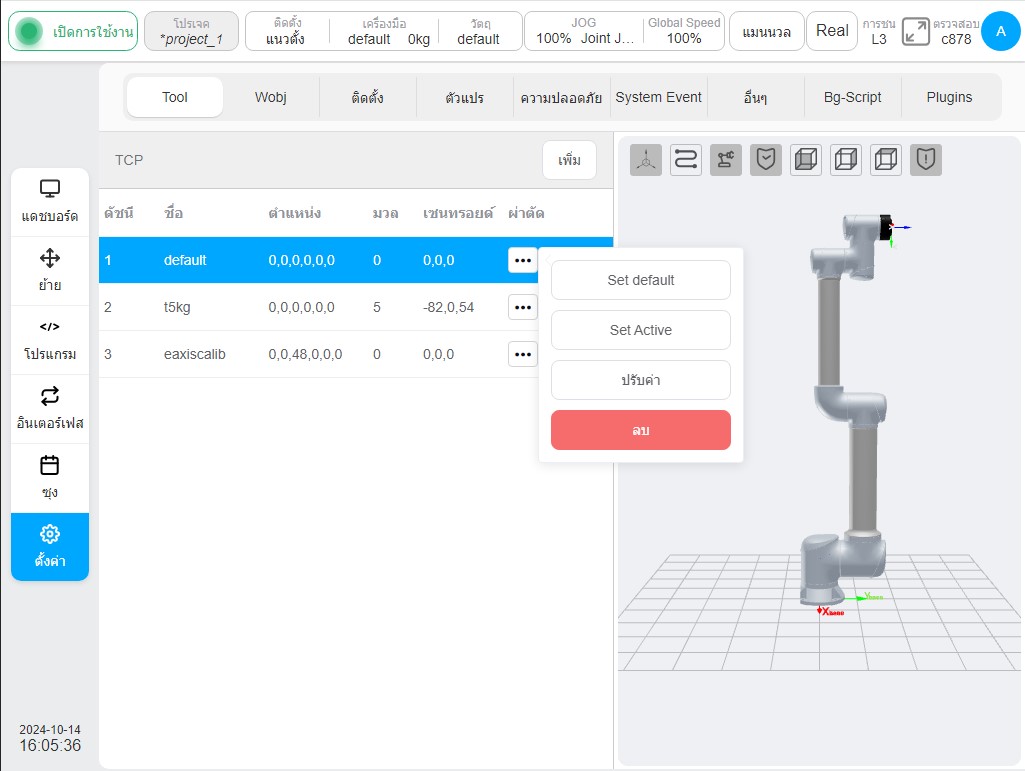Image resolution: width=1025 pixels, height=771 pixels.
Task: Open the JOG and Global Speed panel
Action: [624, 31]
